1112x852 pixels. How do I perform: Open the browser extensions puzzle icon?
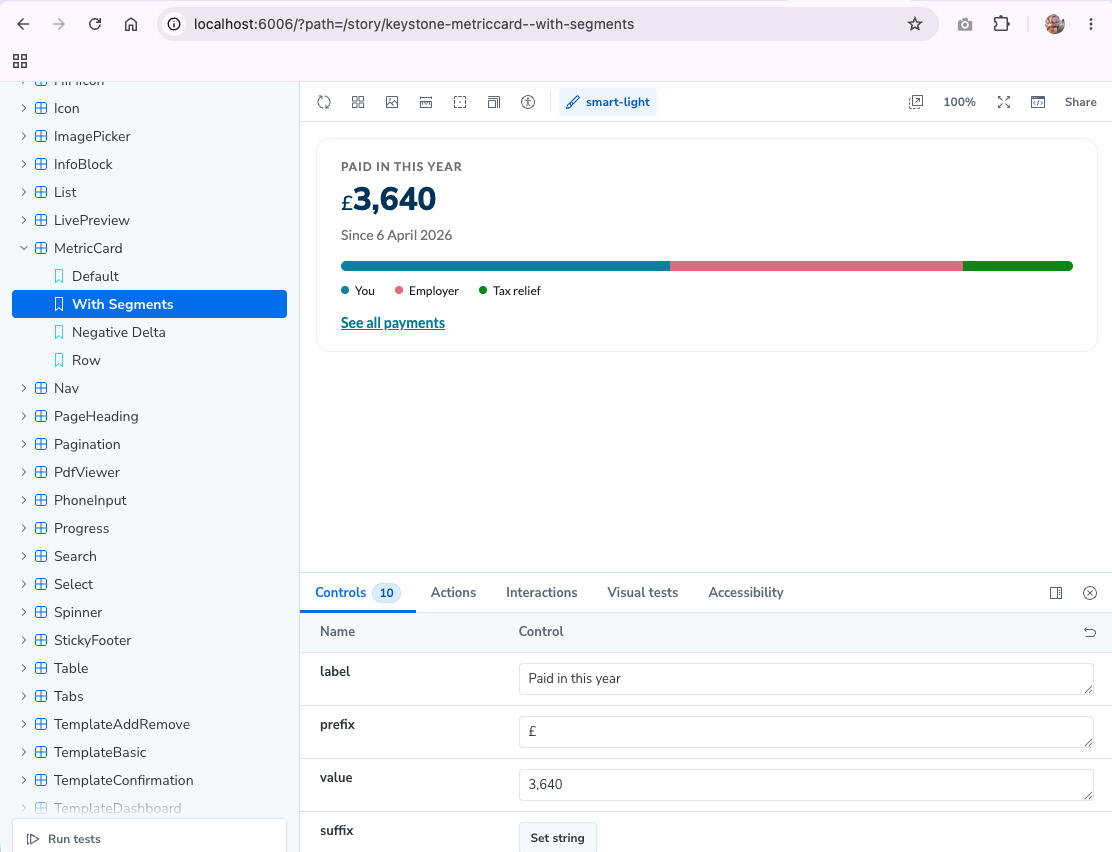(1001, 24)
